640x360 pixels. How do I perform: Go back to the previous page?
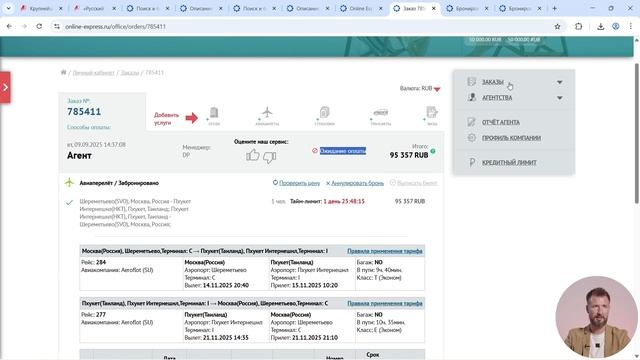tap(9, 26)
